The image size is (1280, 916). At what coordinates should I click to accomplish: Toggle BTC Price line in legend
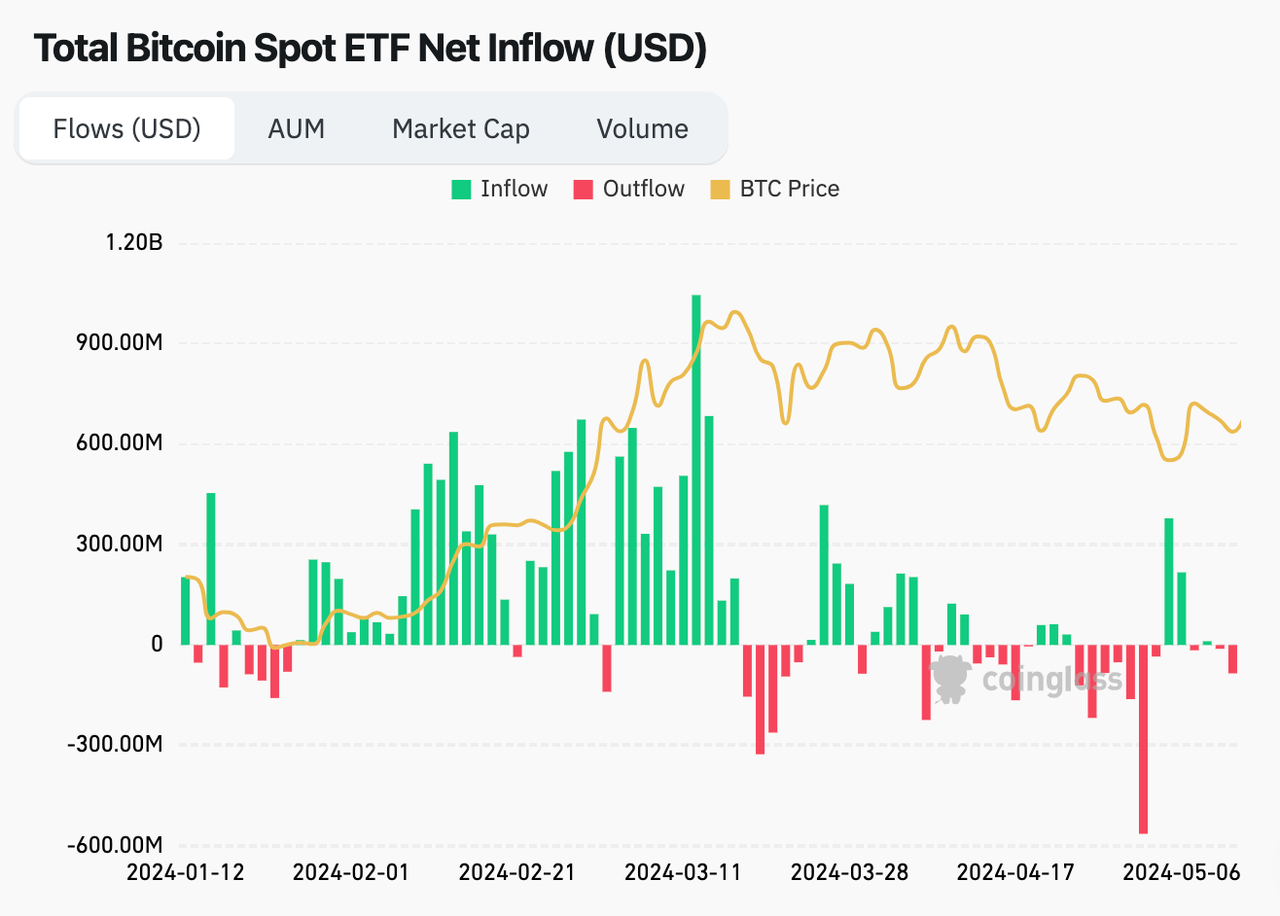click(x=775, y=189)
